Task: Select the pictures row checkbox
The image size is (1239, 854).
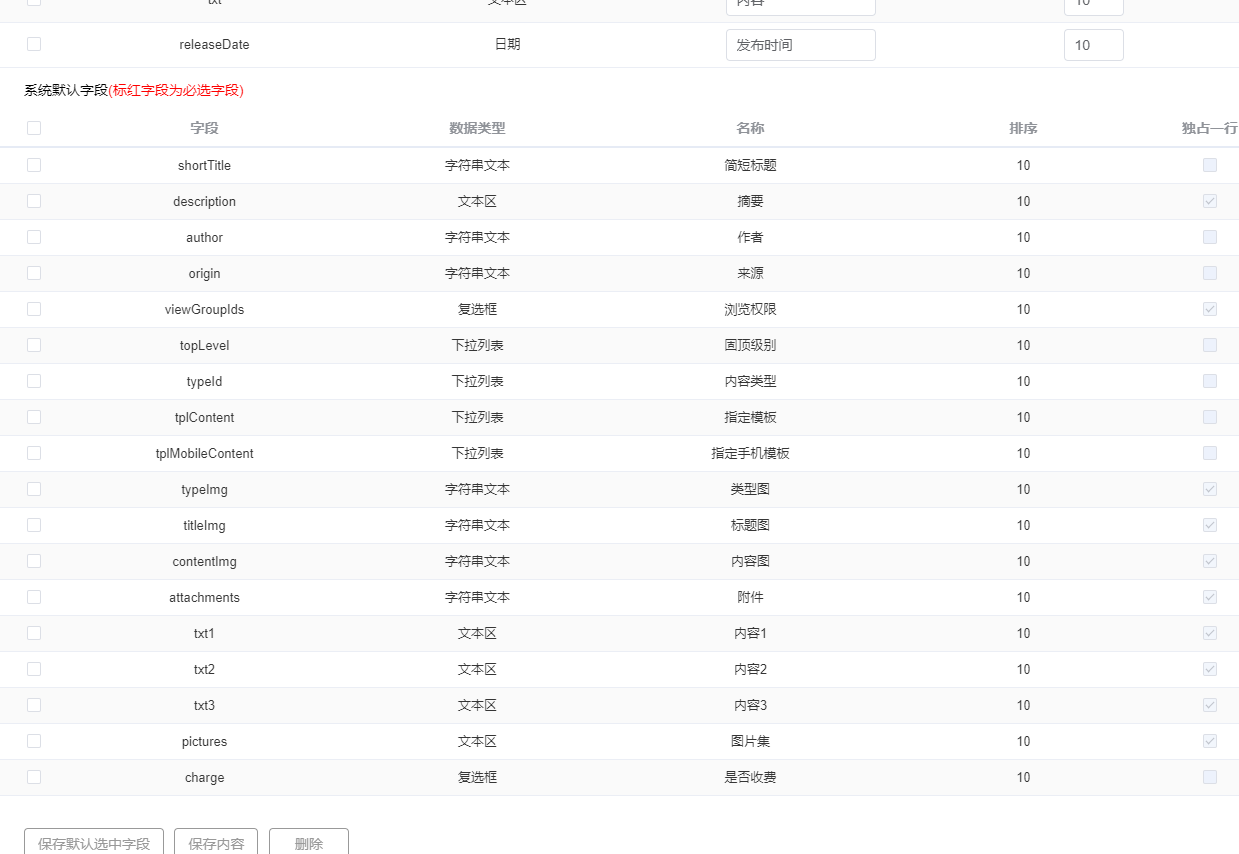Action: [x=34, y=741]
